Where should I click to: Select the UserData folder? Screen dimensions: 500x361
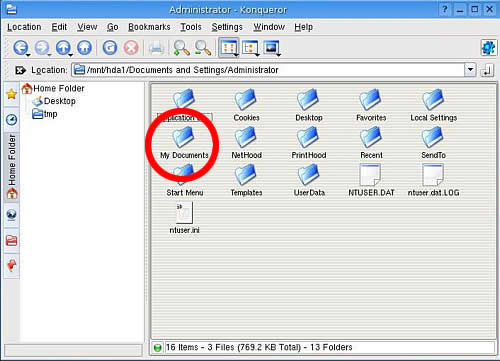pos(309,180)
